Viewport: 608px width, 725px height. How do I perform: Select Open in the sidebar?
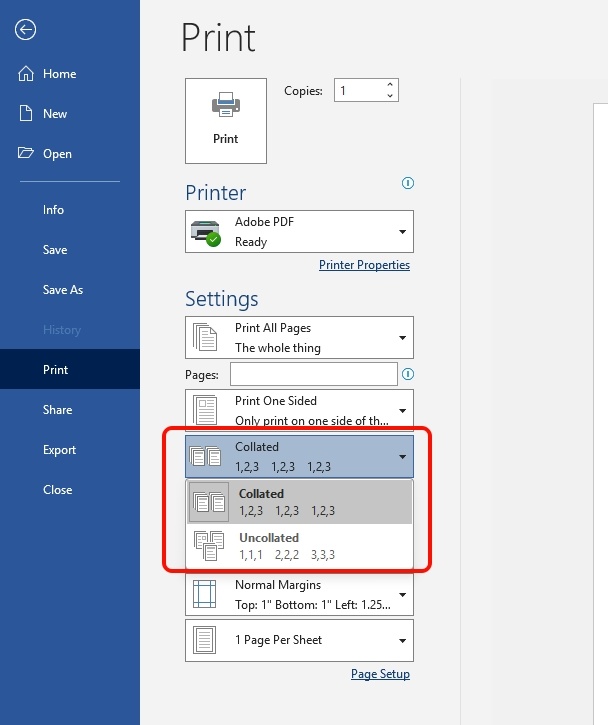click(70, 154)
